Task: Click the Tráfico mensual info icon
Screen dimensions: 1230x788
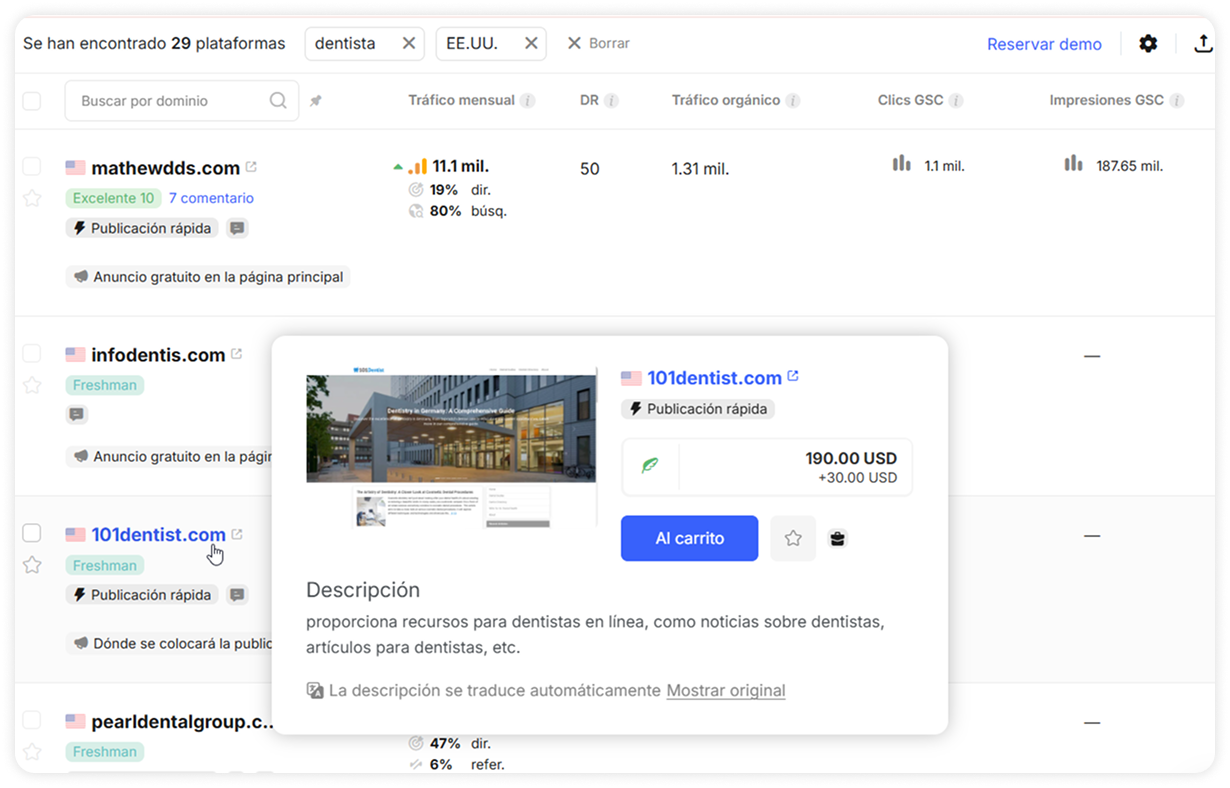Action: 527,101
